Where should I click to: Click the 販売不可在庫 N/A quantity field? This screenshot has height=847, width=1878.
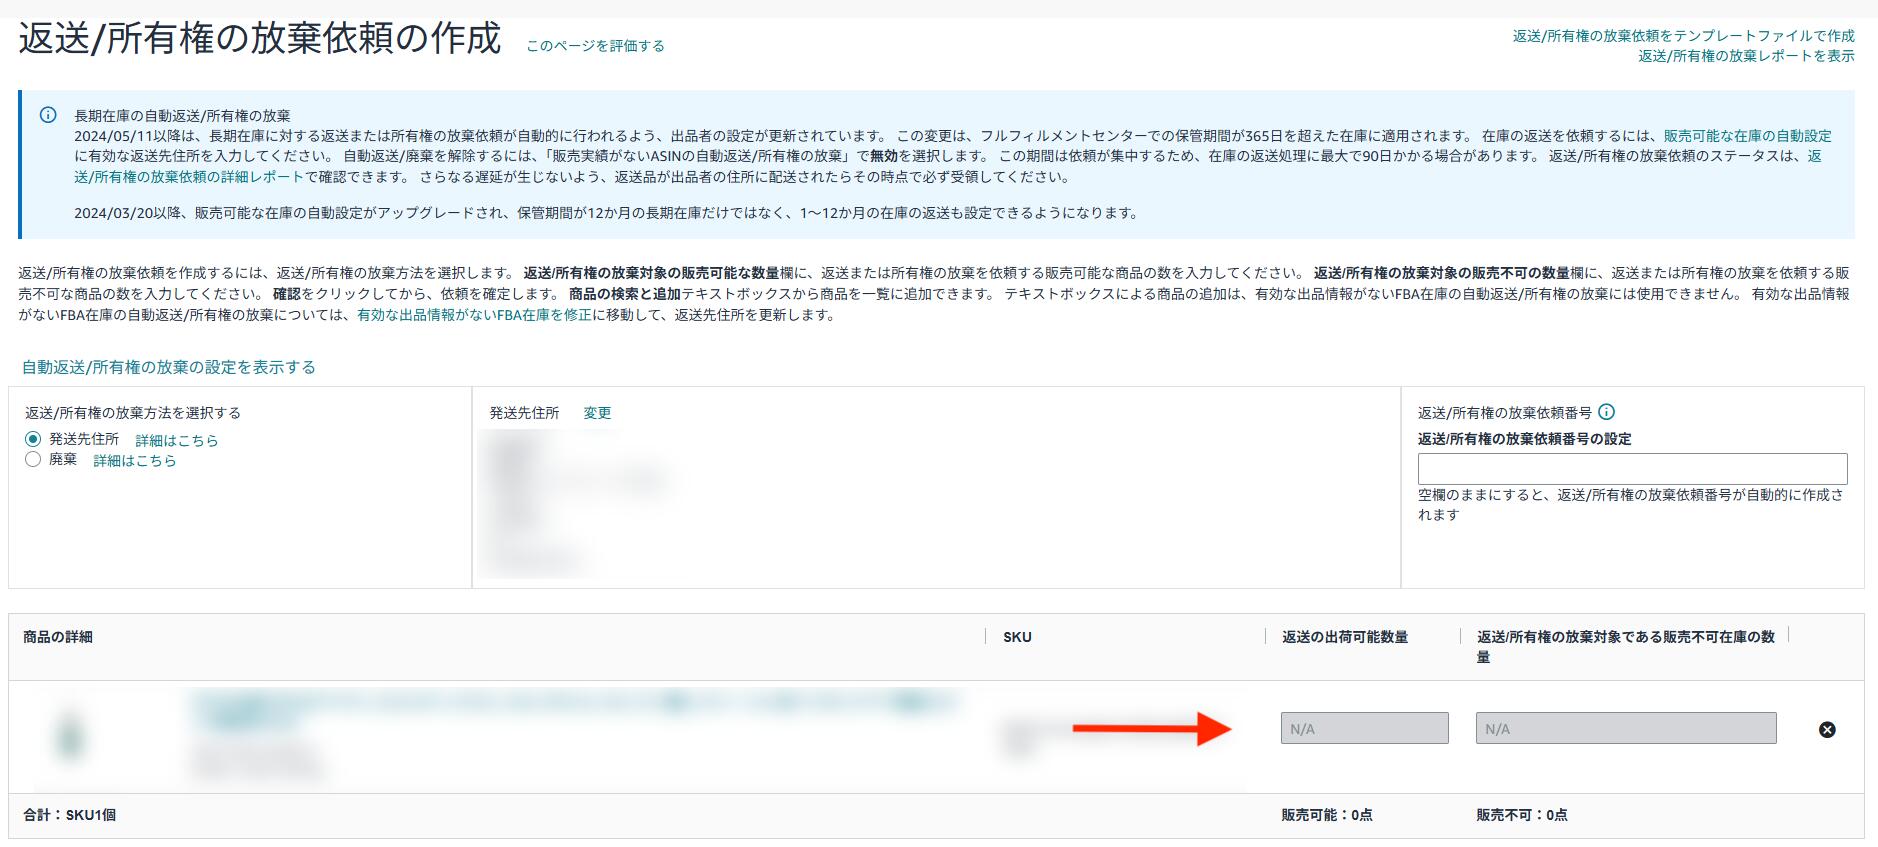pos(1625,729)
